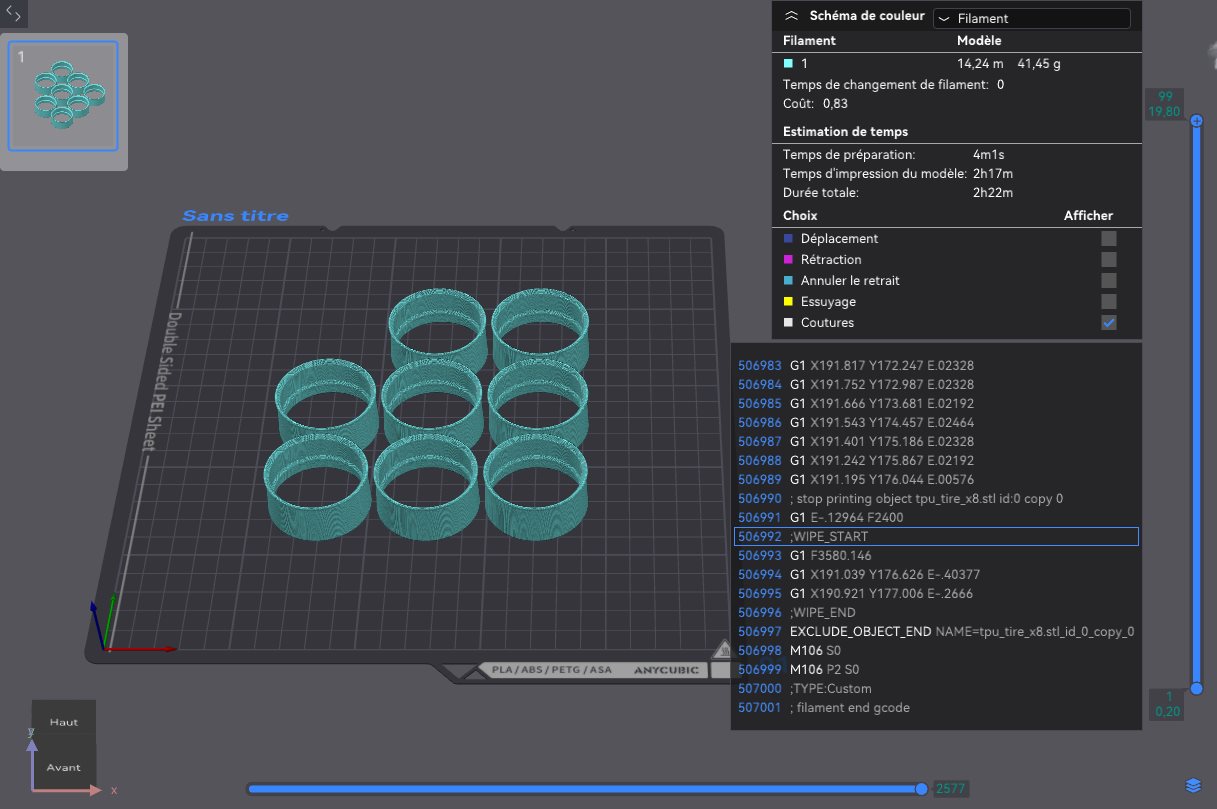Image resolution: width=1217 pixels, height=809 pixels.
Task: Click the top handle of layer slider
Action: coord(1197,120)
